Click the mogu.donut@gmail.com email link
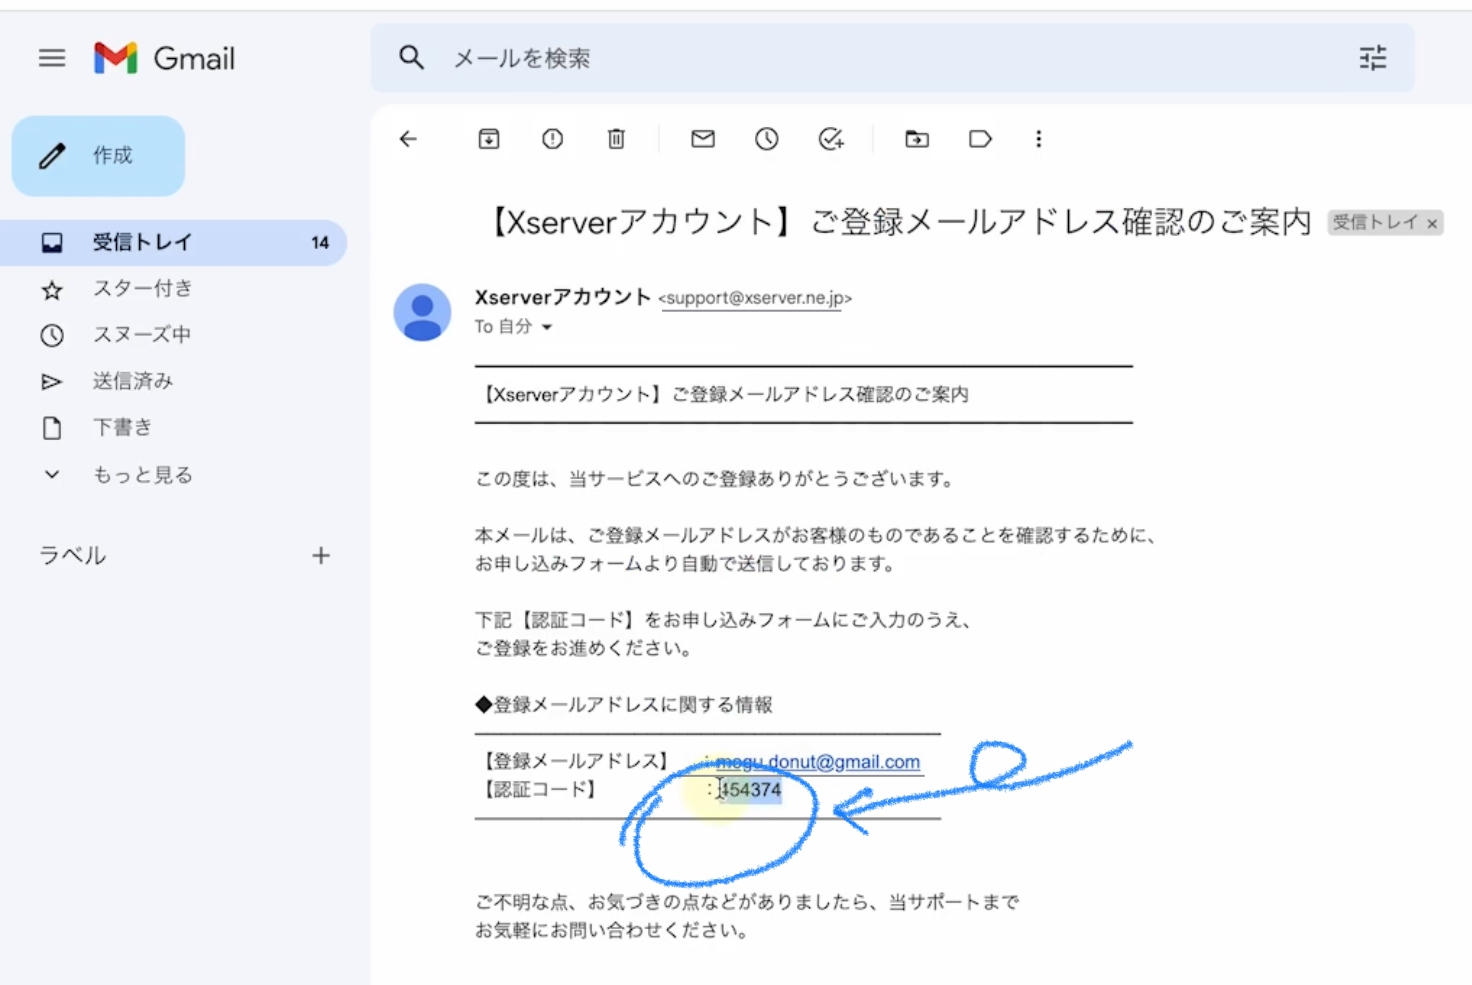The height and width of the screenshot is (985, 1472). point(820,762)
